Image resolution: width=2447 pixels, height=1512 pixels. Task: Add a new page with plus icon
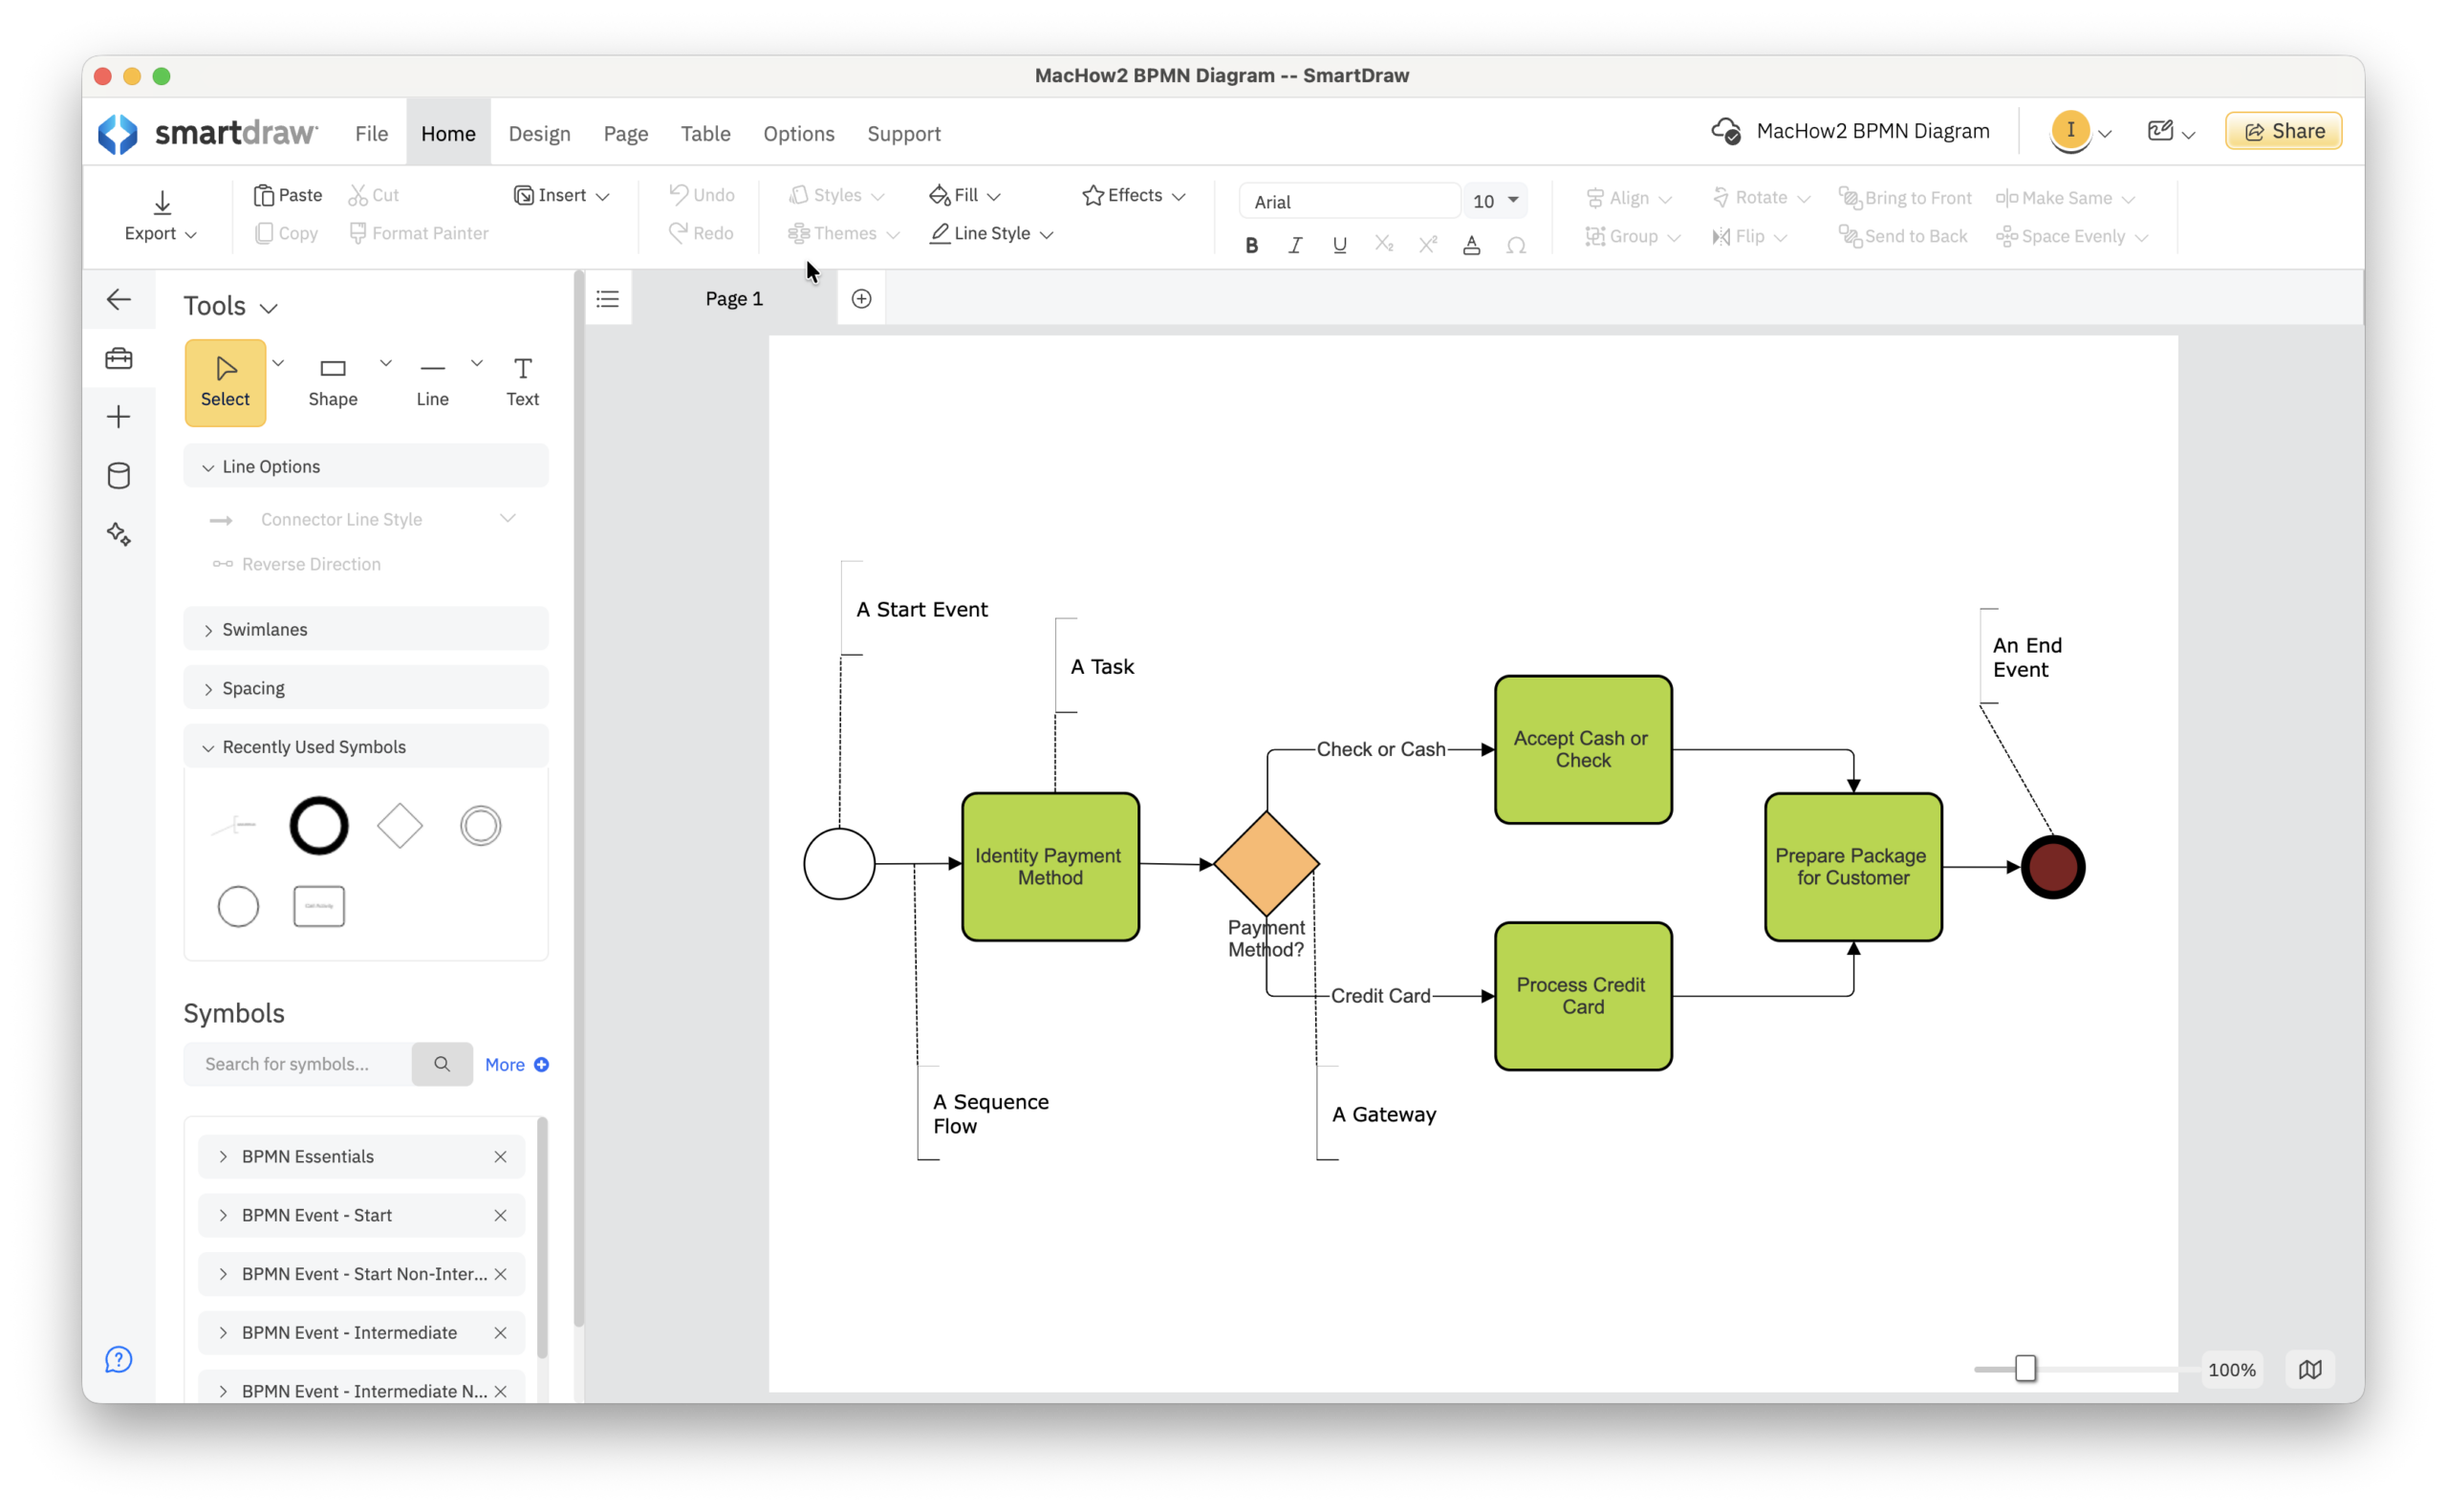coord(861,299)
